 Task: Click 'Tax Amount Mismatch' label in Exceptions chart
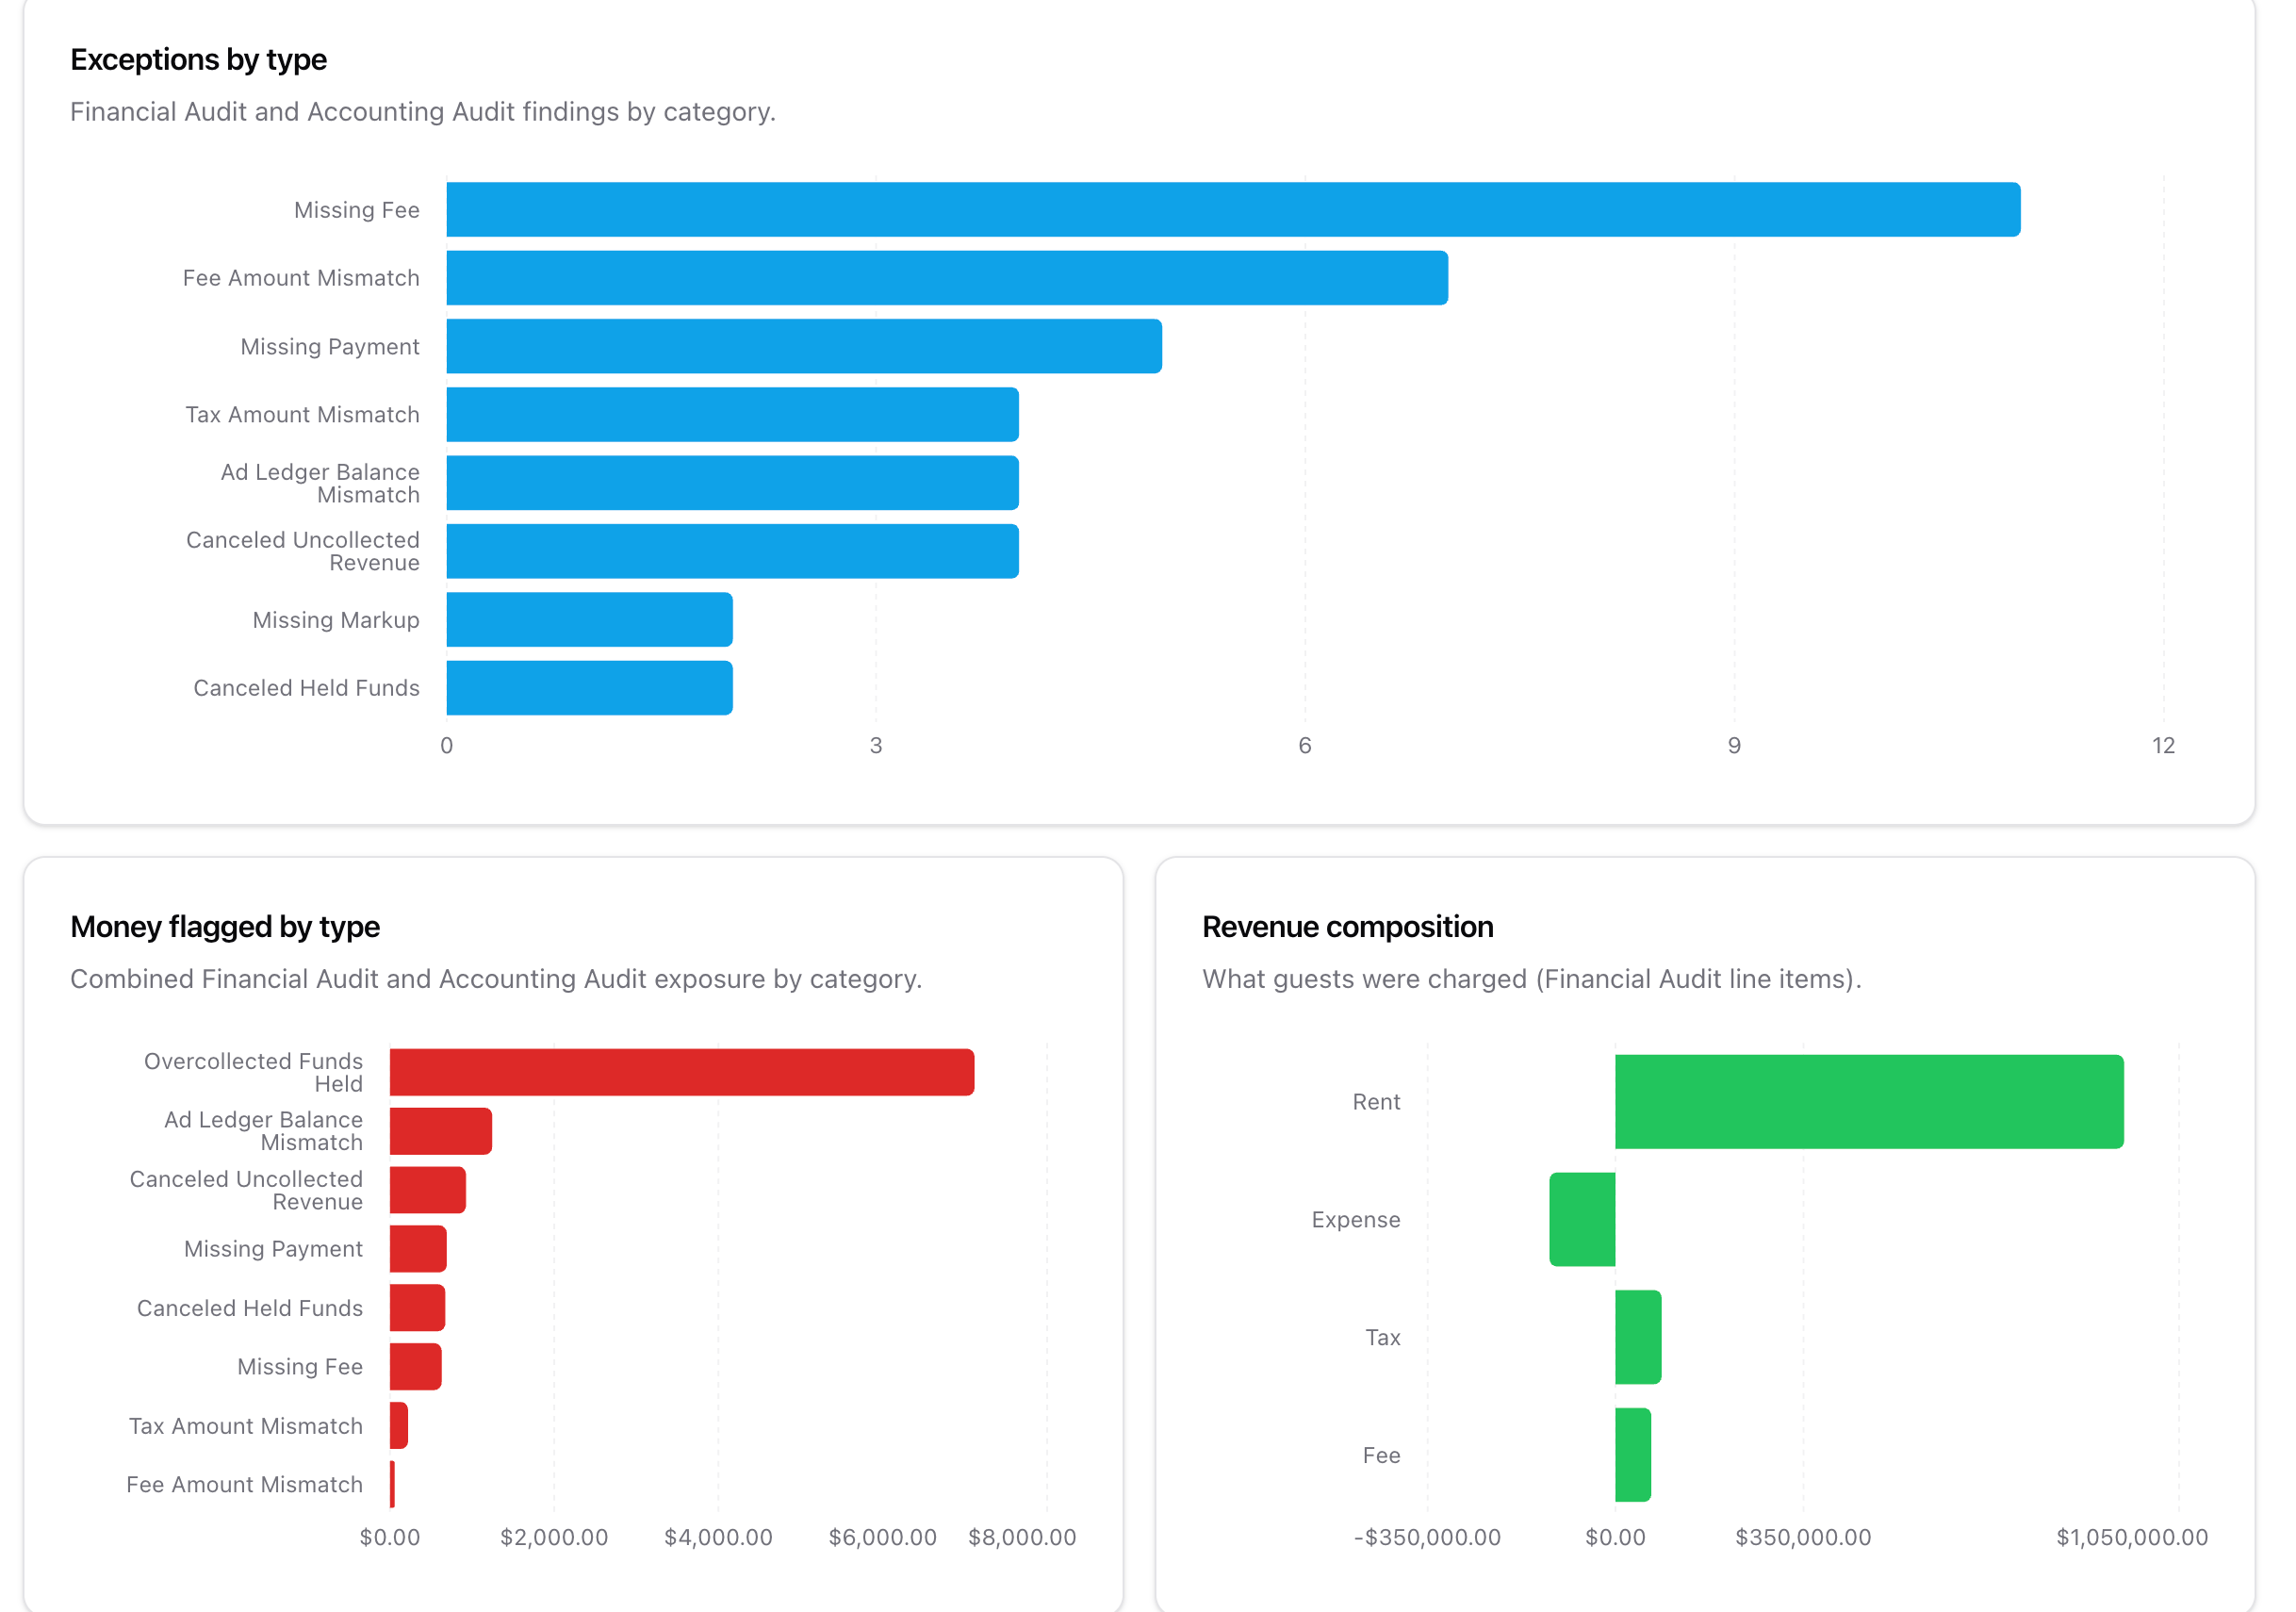(x=302, y=415)
